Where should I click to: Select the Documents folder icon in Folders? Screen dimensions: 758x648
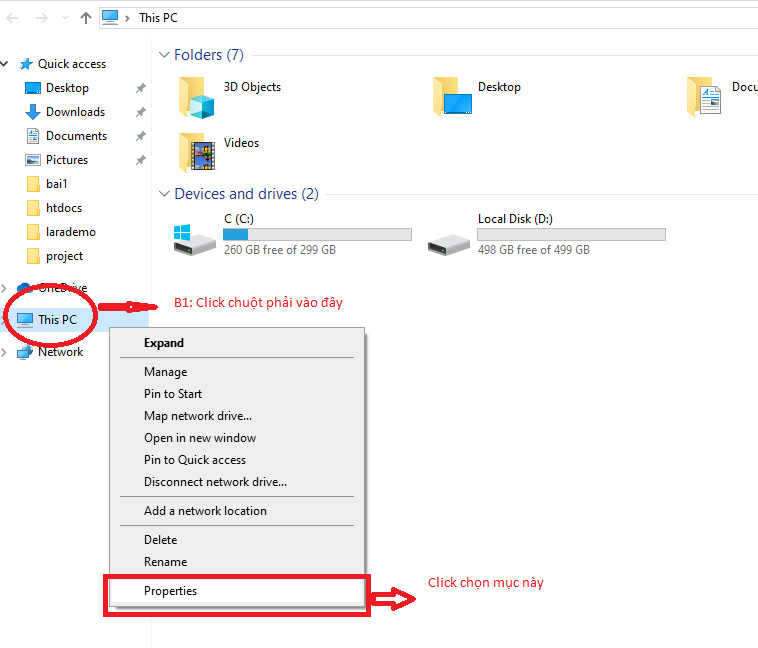(704, 97)
